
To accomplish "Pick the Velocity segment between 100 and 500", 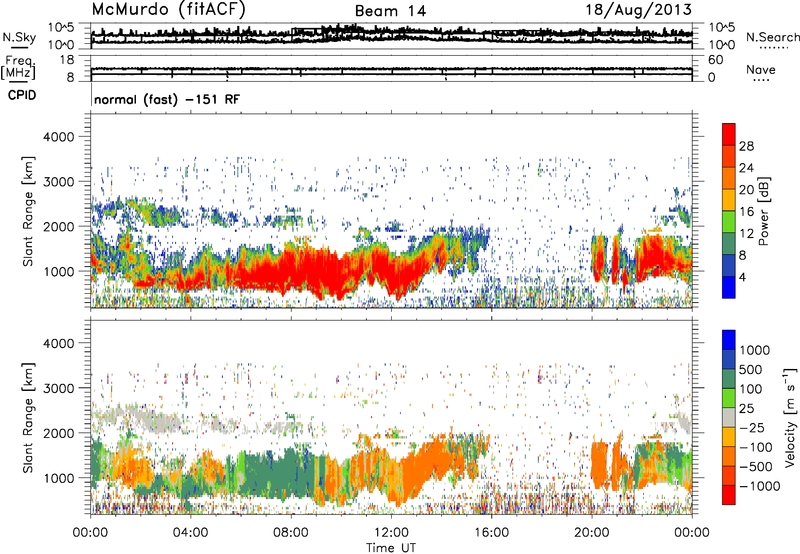I will point(729,379).
